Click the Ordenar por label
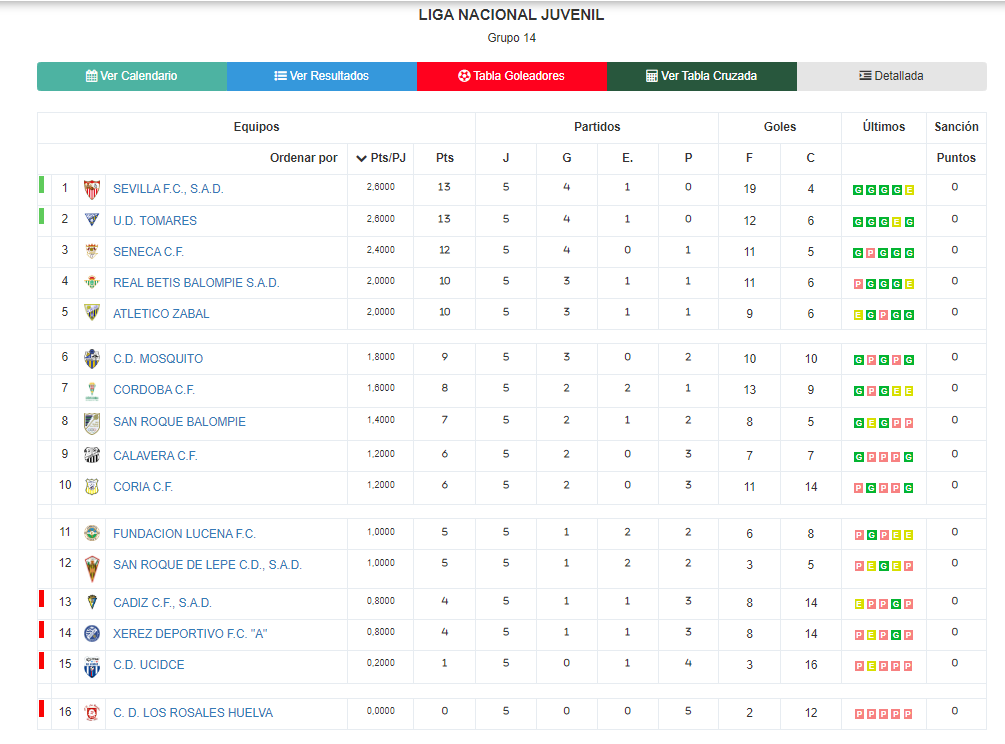This screenshot has width=1005, height=744. tap(304, 158)
